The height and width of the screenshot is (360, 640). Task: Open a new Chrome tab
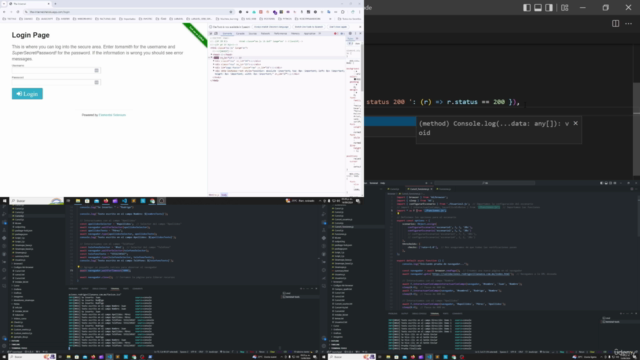(x=55, y=4)
